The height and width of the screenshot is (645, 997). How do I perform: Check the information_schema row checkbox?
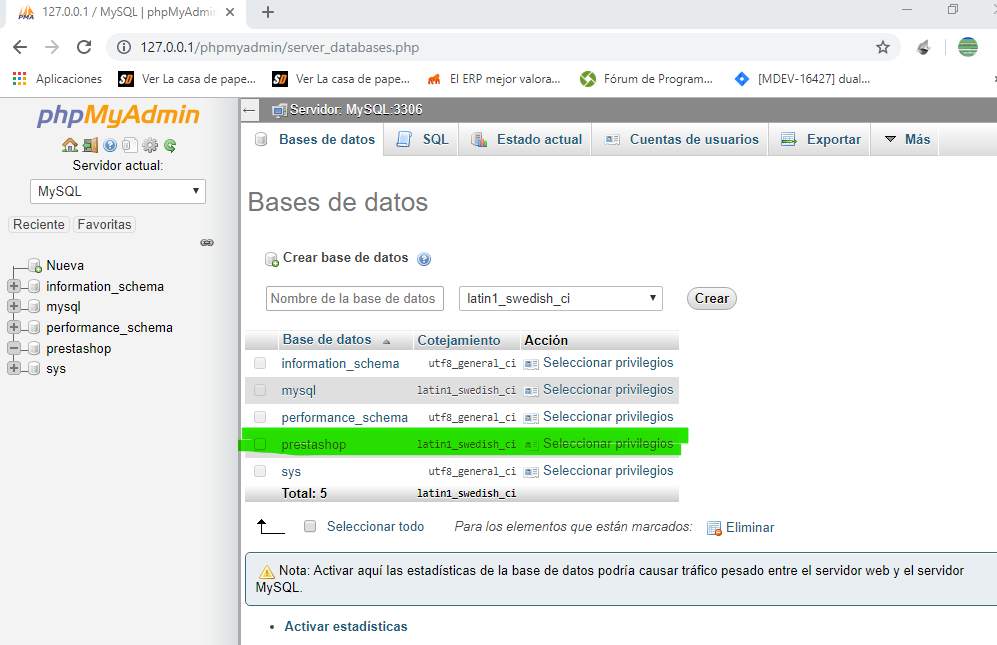pos(260,363)
